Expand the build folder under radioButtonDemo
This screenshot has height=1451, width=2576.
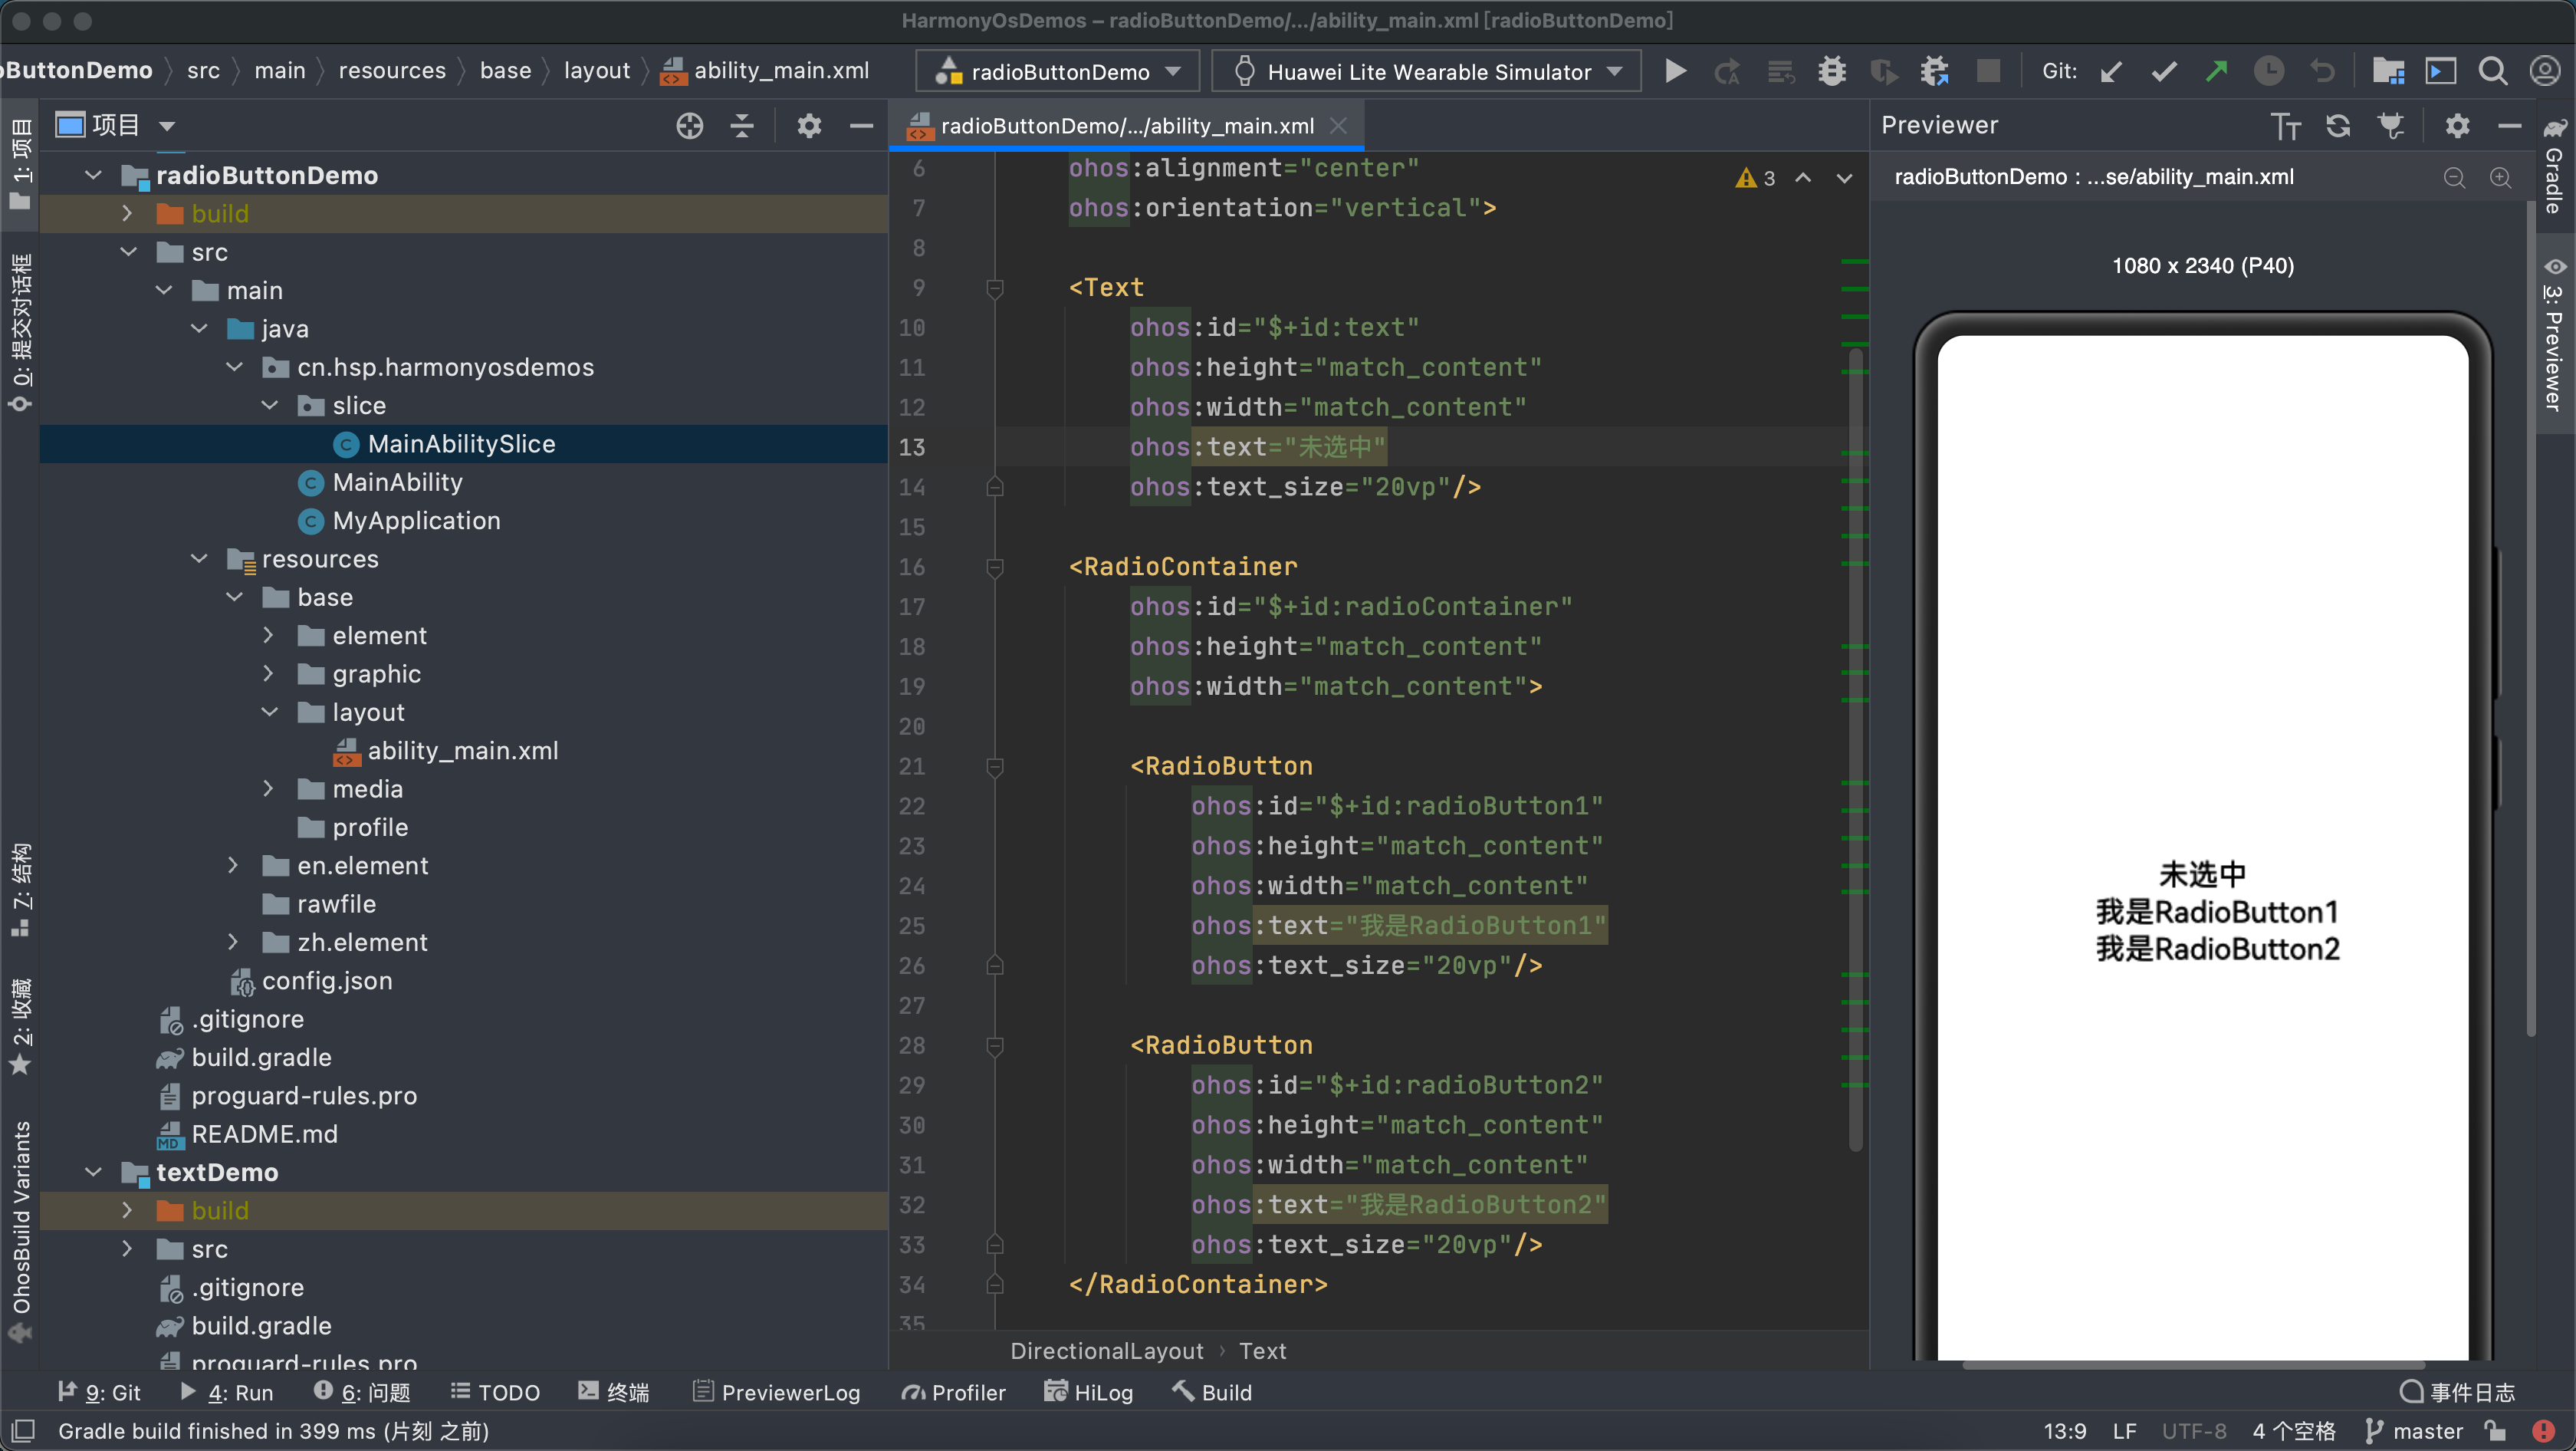[124, 212]
